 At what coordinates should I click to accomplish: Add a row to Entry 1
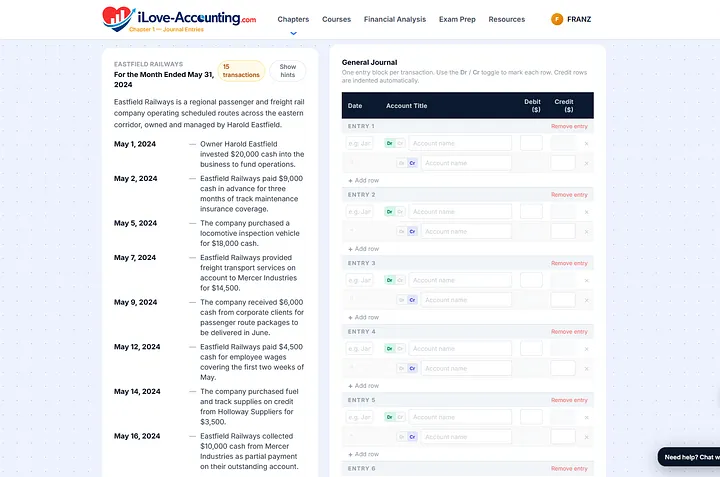click(363, 180)
